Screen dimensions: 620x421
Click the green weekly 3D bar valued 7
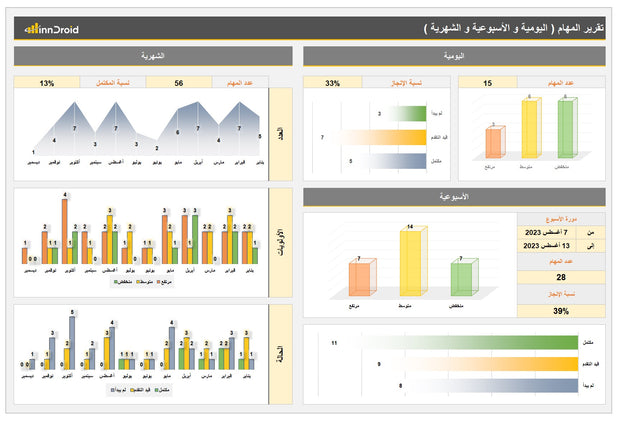(x=464, y=277)
